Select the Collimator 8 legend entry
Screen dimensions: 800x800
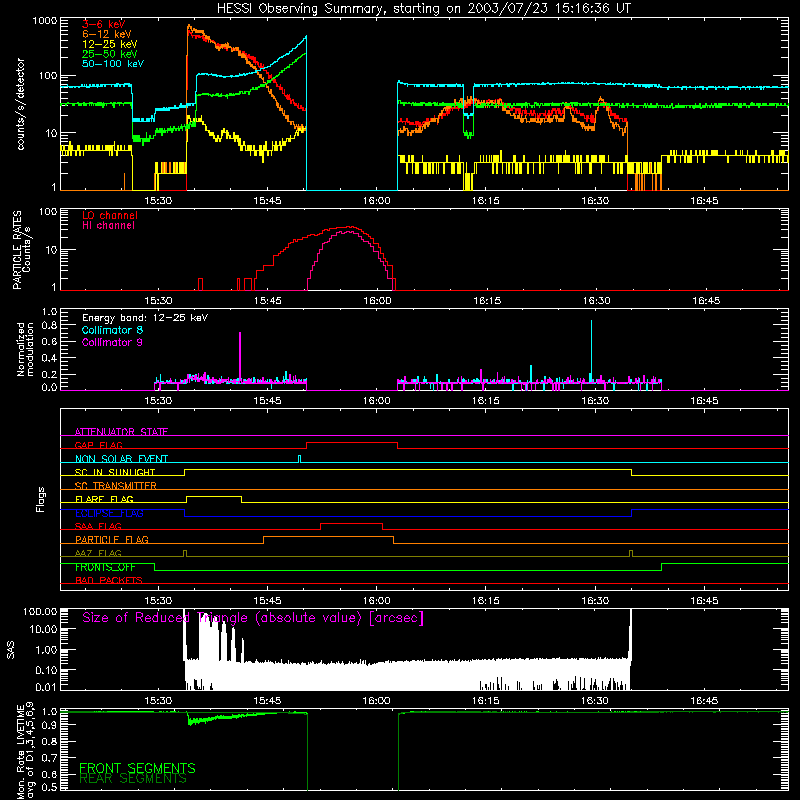[x=112, y=330]
